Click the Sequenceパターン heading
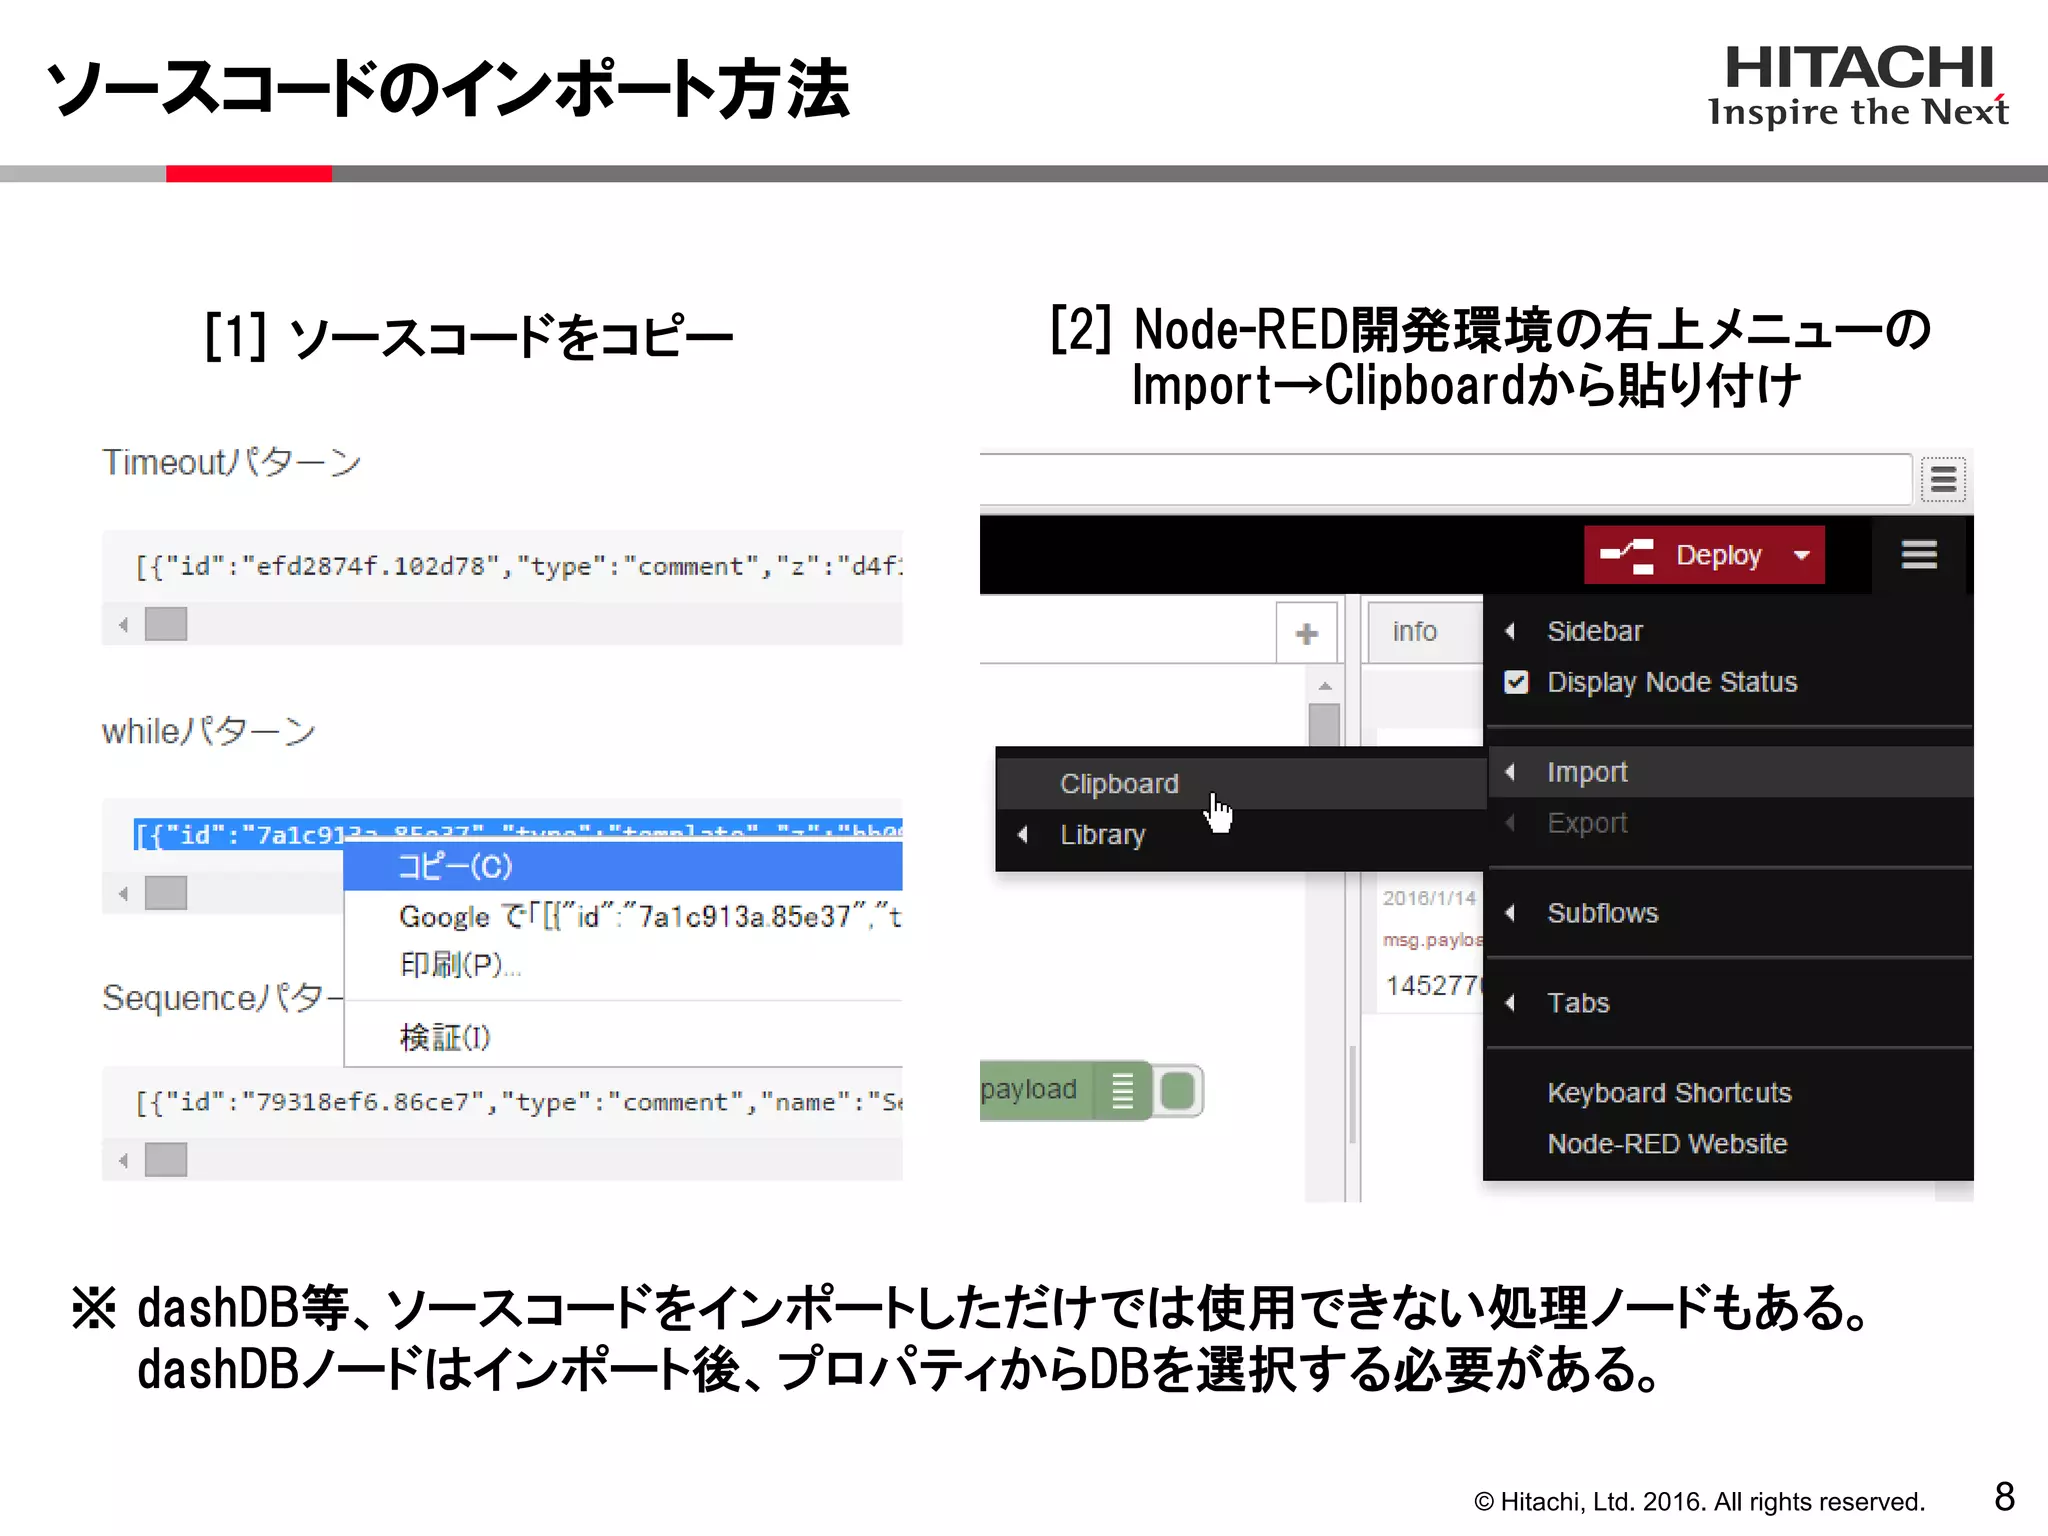The image size is (2048, 1536). tap(223, 998)
